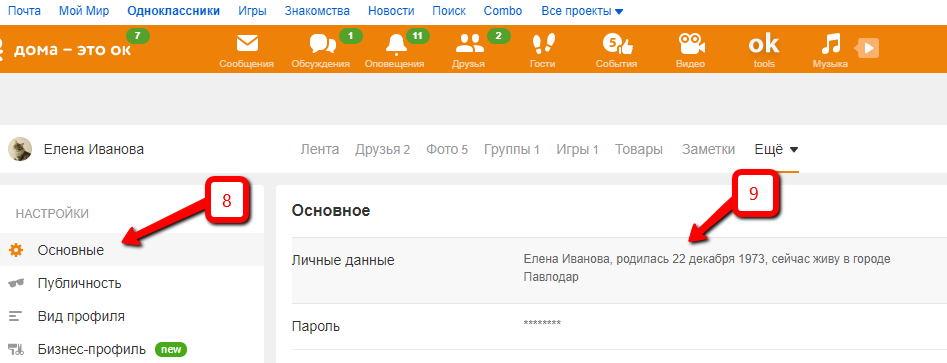Select Публичность in settings menu
947x363 pixels.
(x=132, y=283)
